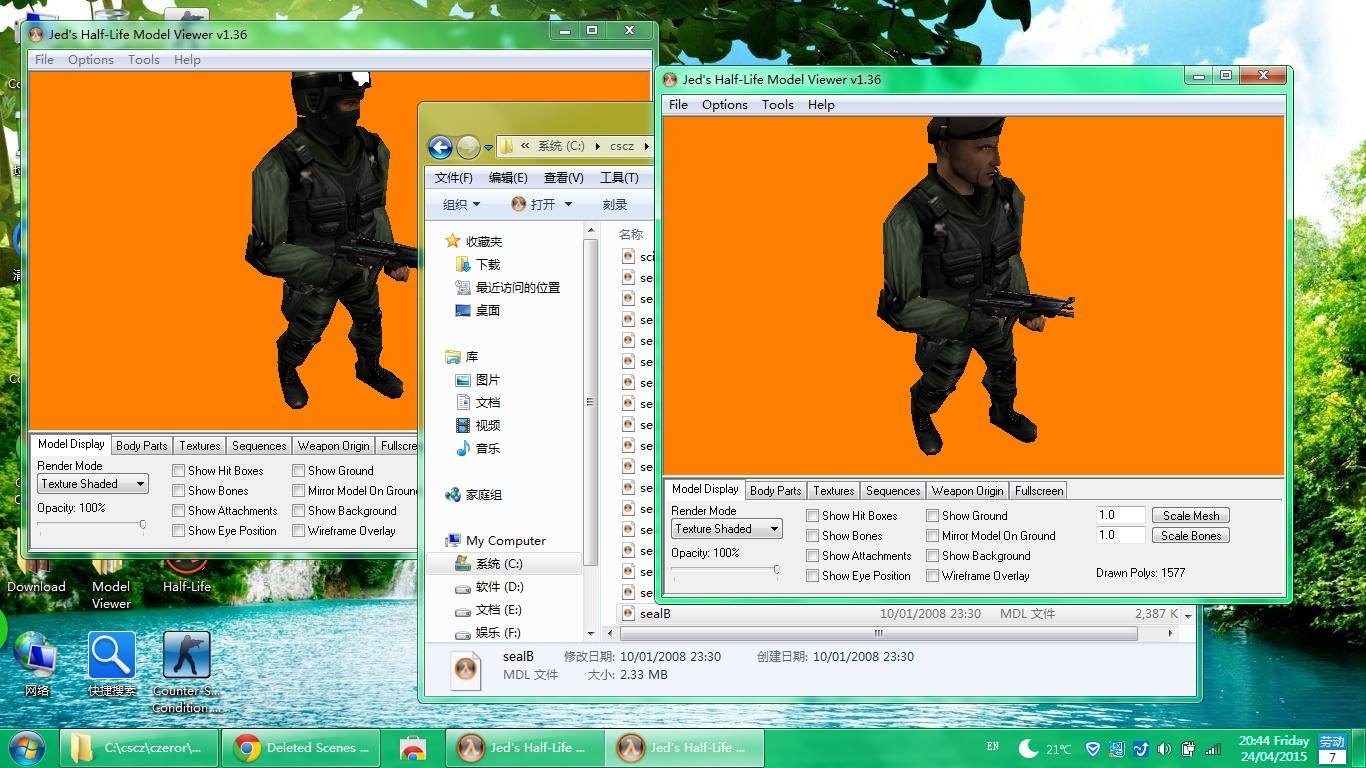The image size is (1366, 768).
Task: Enable Show Bones in right viewer
Action: [x=813, y=536]
